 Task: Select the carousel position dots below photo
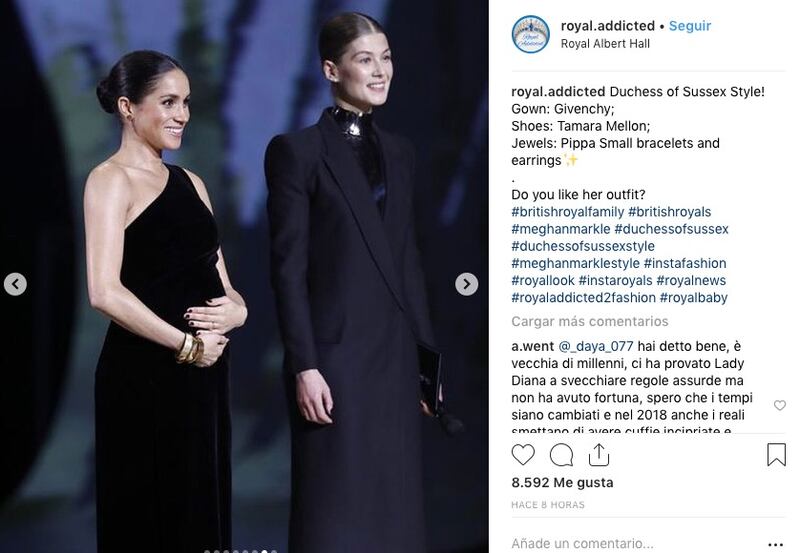pos(241,551)
